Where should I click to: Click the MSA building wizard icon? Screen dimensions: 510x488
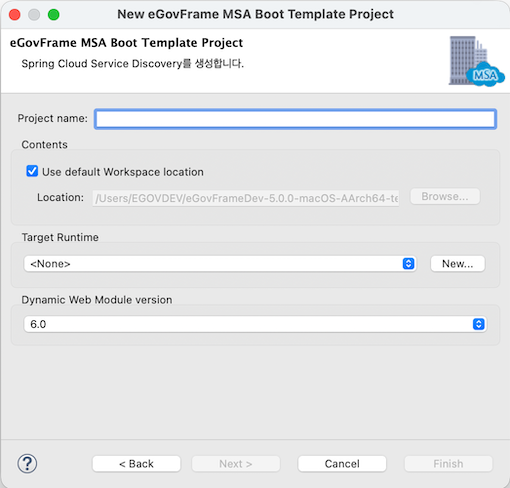click(x=476, y=61)
